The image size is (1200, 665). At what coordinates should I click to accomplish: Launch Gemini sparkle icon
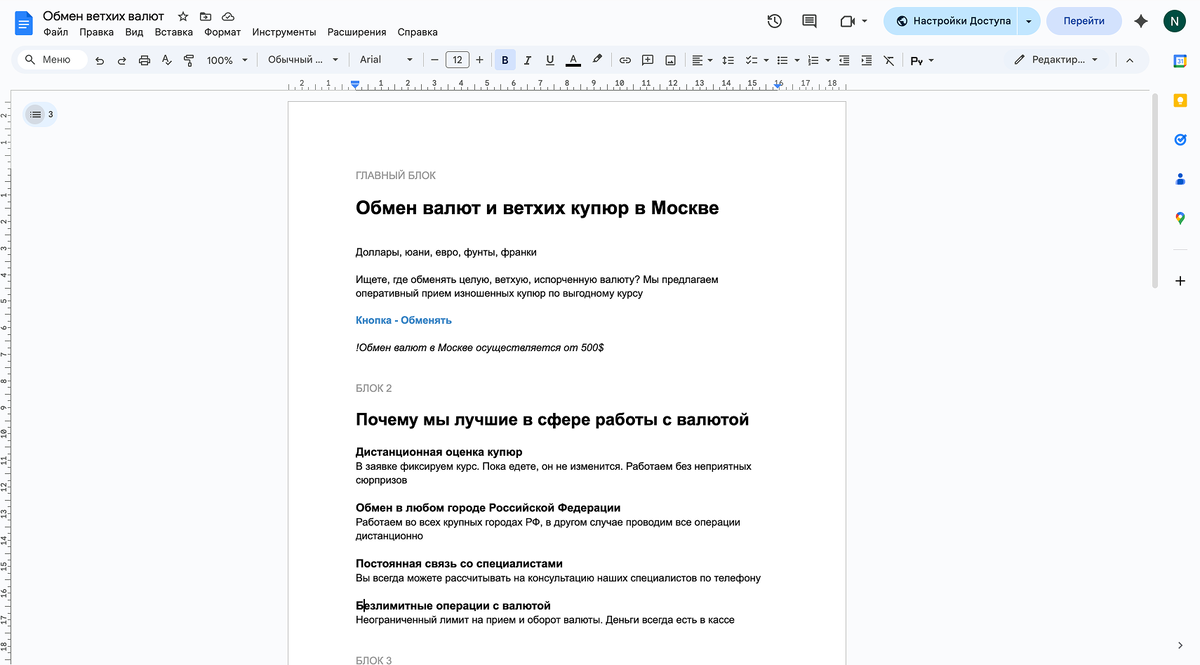click(x=1140, y=21)
